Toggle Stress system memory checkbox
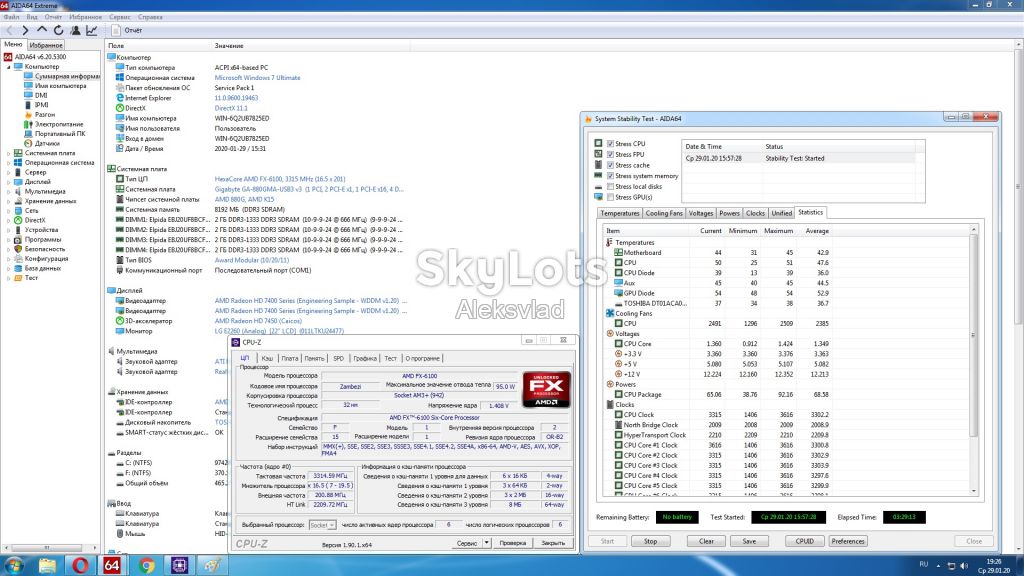The width and height of the screenshot is (1024, 576). click(611, 176)
